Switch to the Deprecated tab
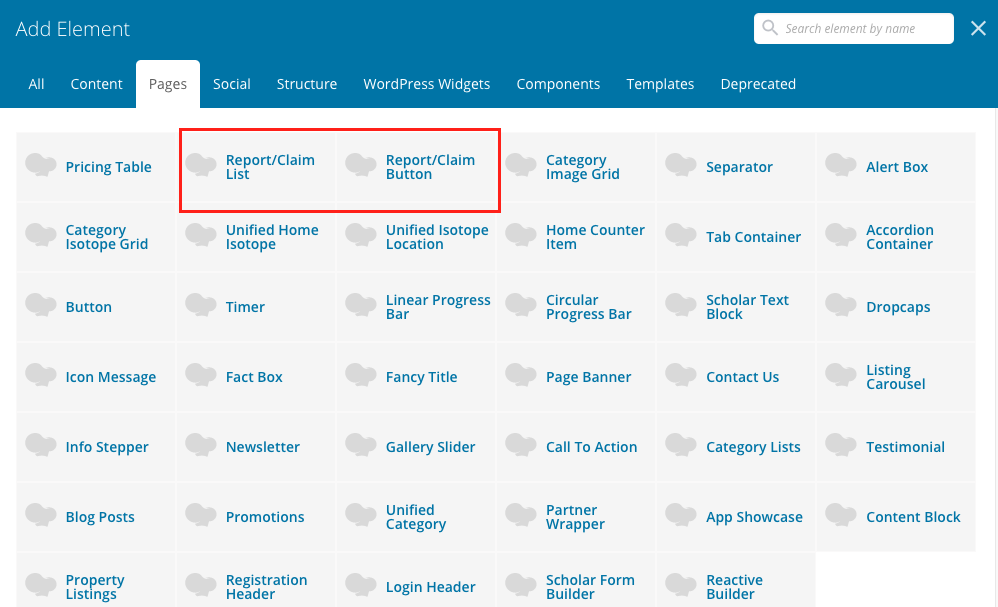This screenshot has width=998, height=607. pos(758,84)
